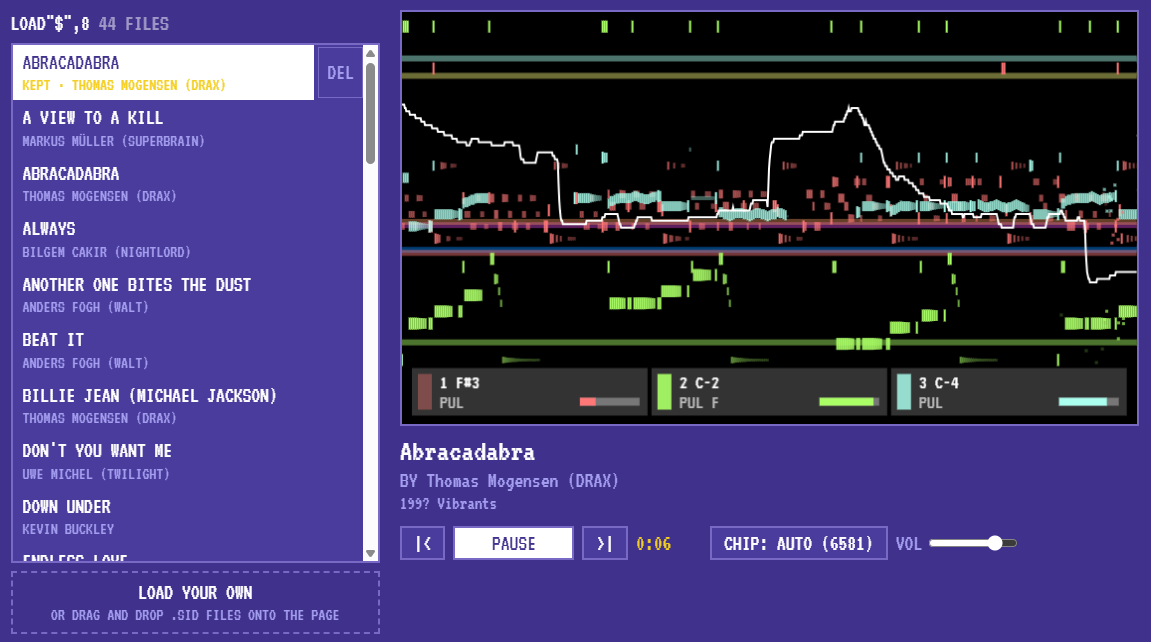Skip to the previous track
The width and height of the screenshot is (1151, 642).
click(422, 544)
